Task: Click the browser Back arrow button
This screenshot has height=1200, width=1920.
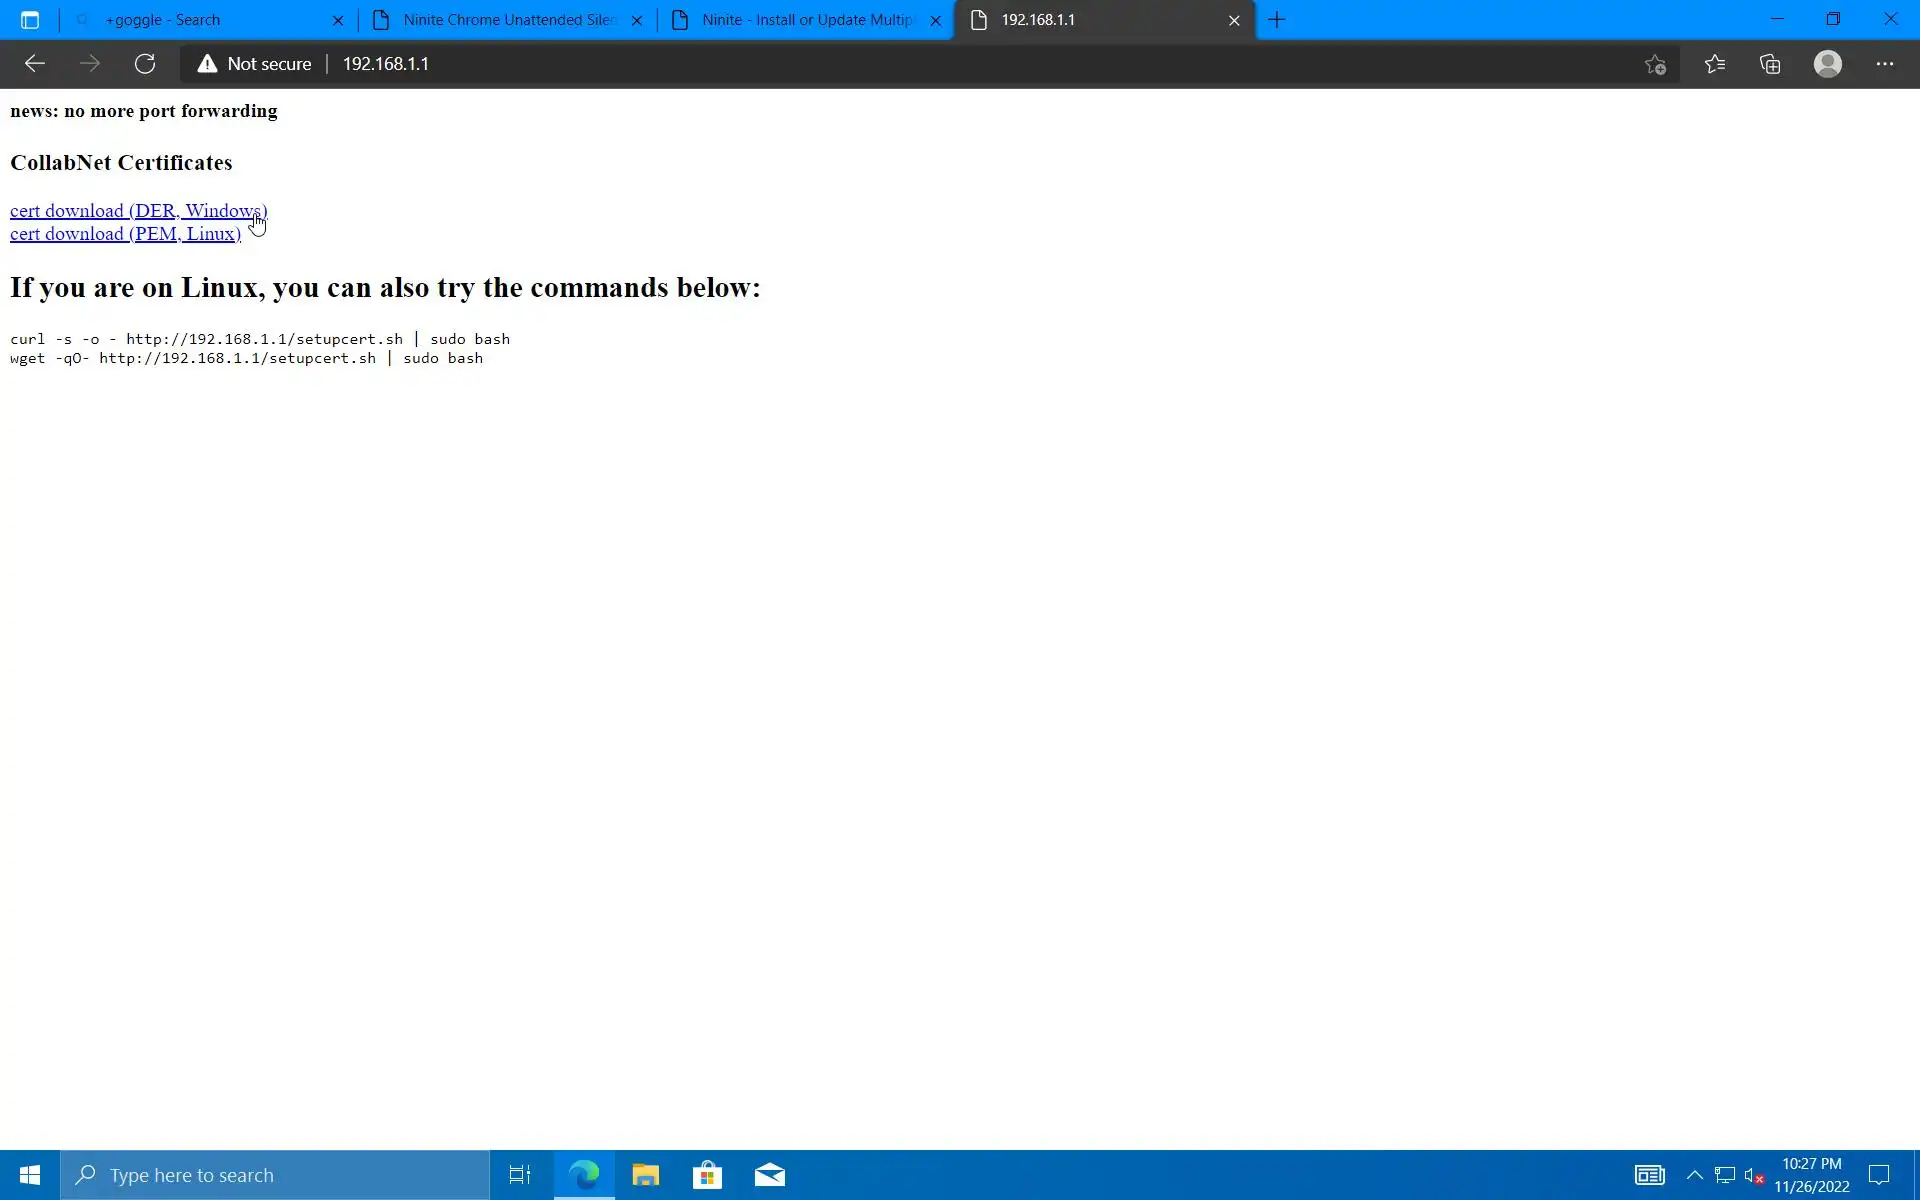Action: [x=35, y=64]
